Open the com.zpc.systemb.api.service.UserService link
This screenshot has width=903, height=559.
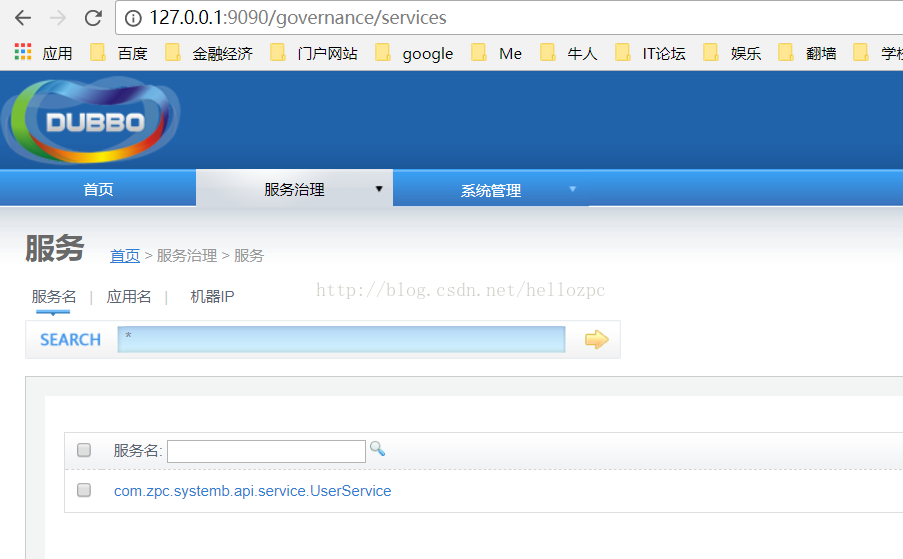(x=252, y=490)
